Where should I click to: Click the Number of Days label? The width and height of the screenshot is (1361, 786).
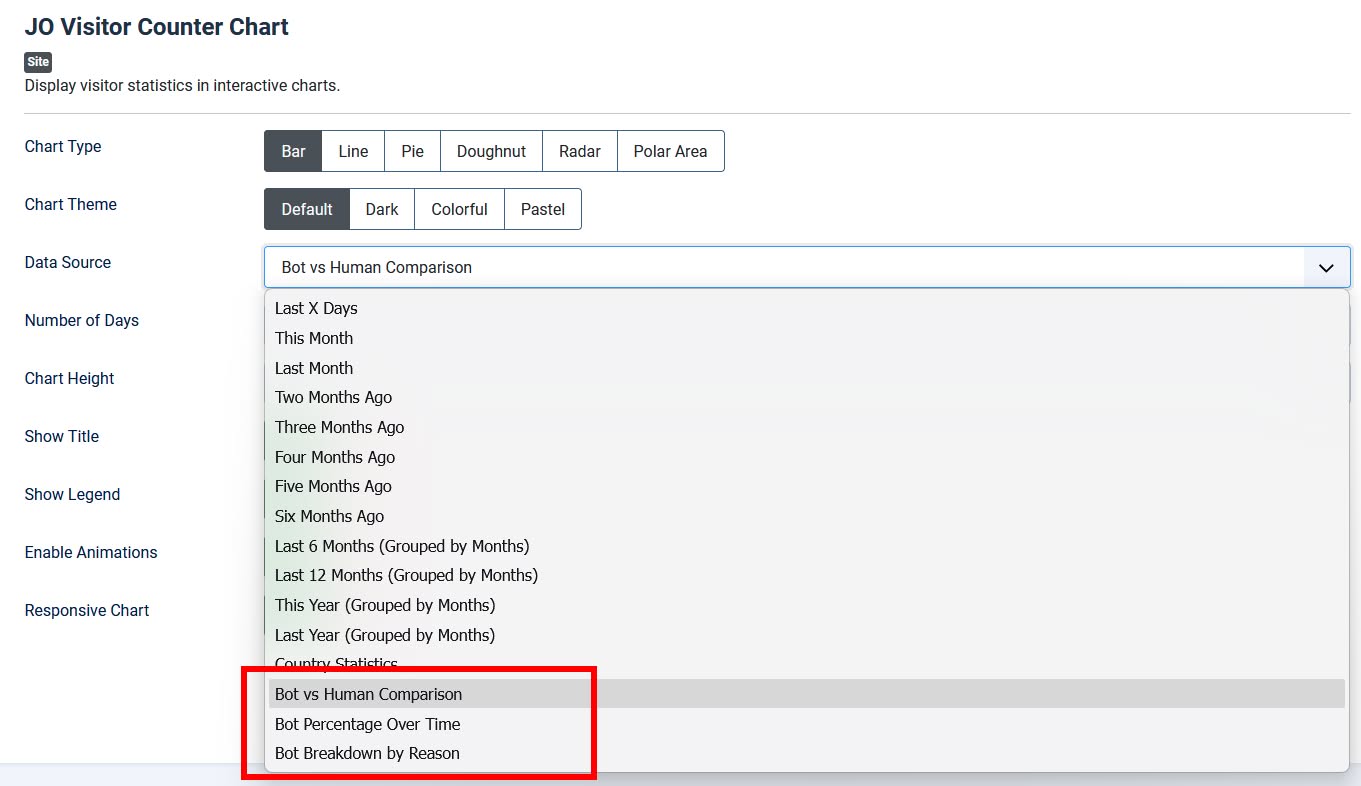[x=82, y=320]
